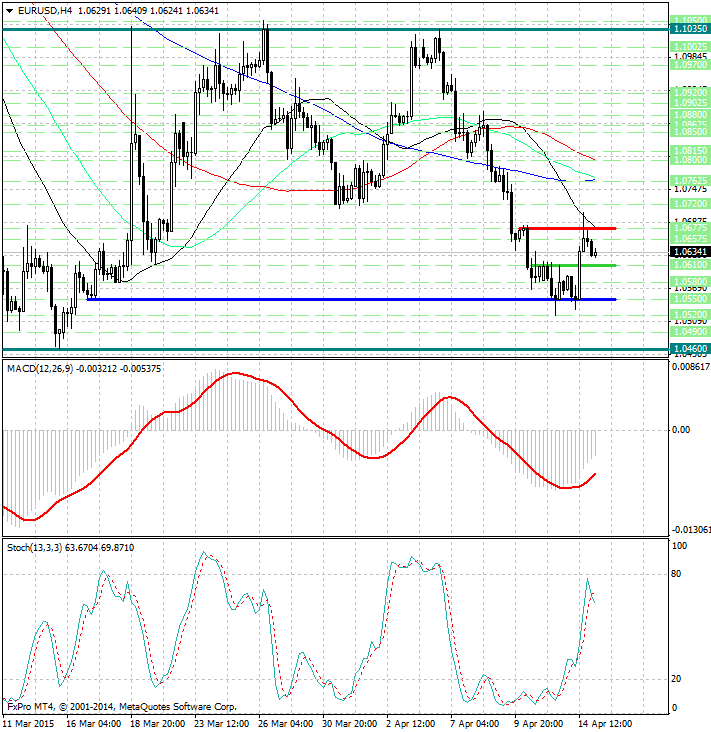711x732 pixels.
Task: Click the 1.08000 price level label
Action: (x=690, y=160)
